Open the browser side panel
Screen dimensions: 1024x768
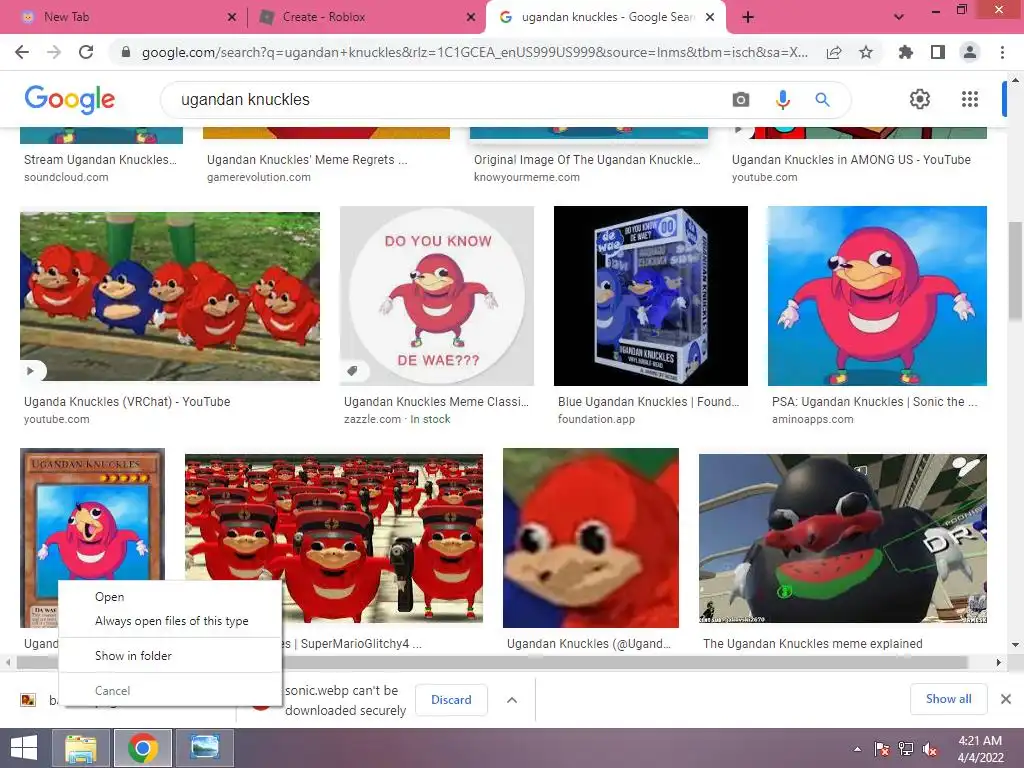point(938,52)
